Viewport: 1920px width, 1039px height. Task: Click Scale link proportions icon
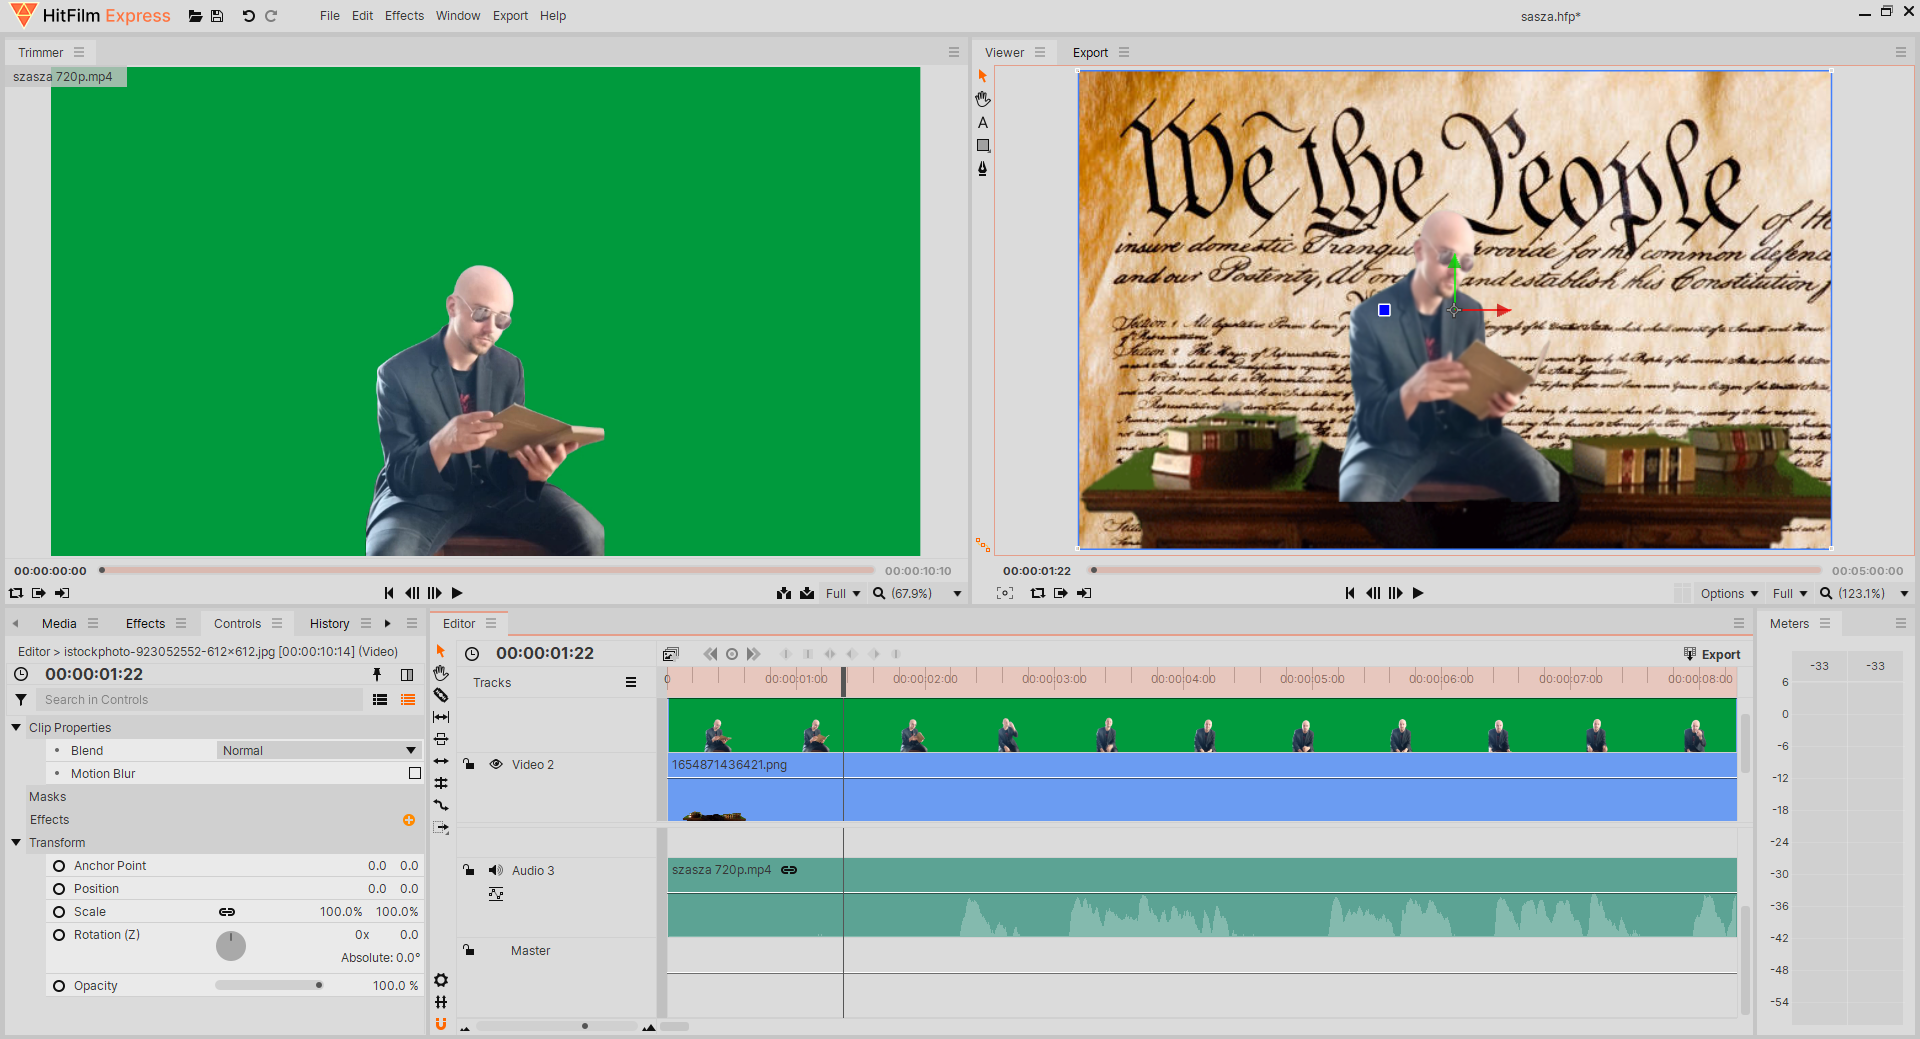click(x=227, y=912)
